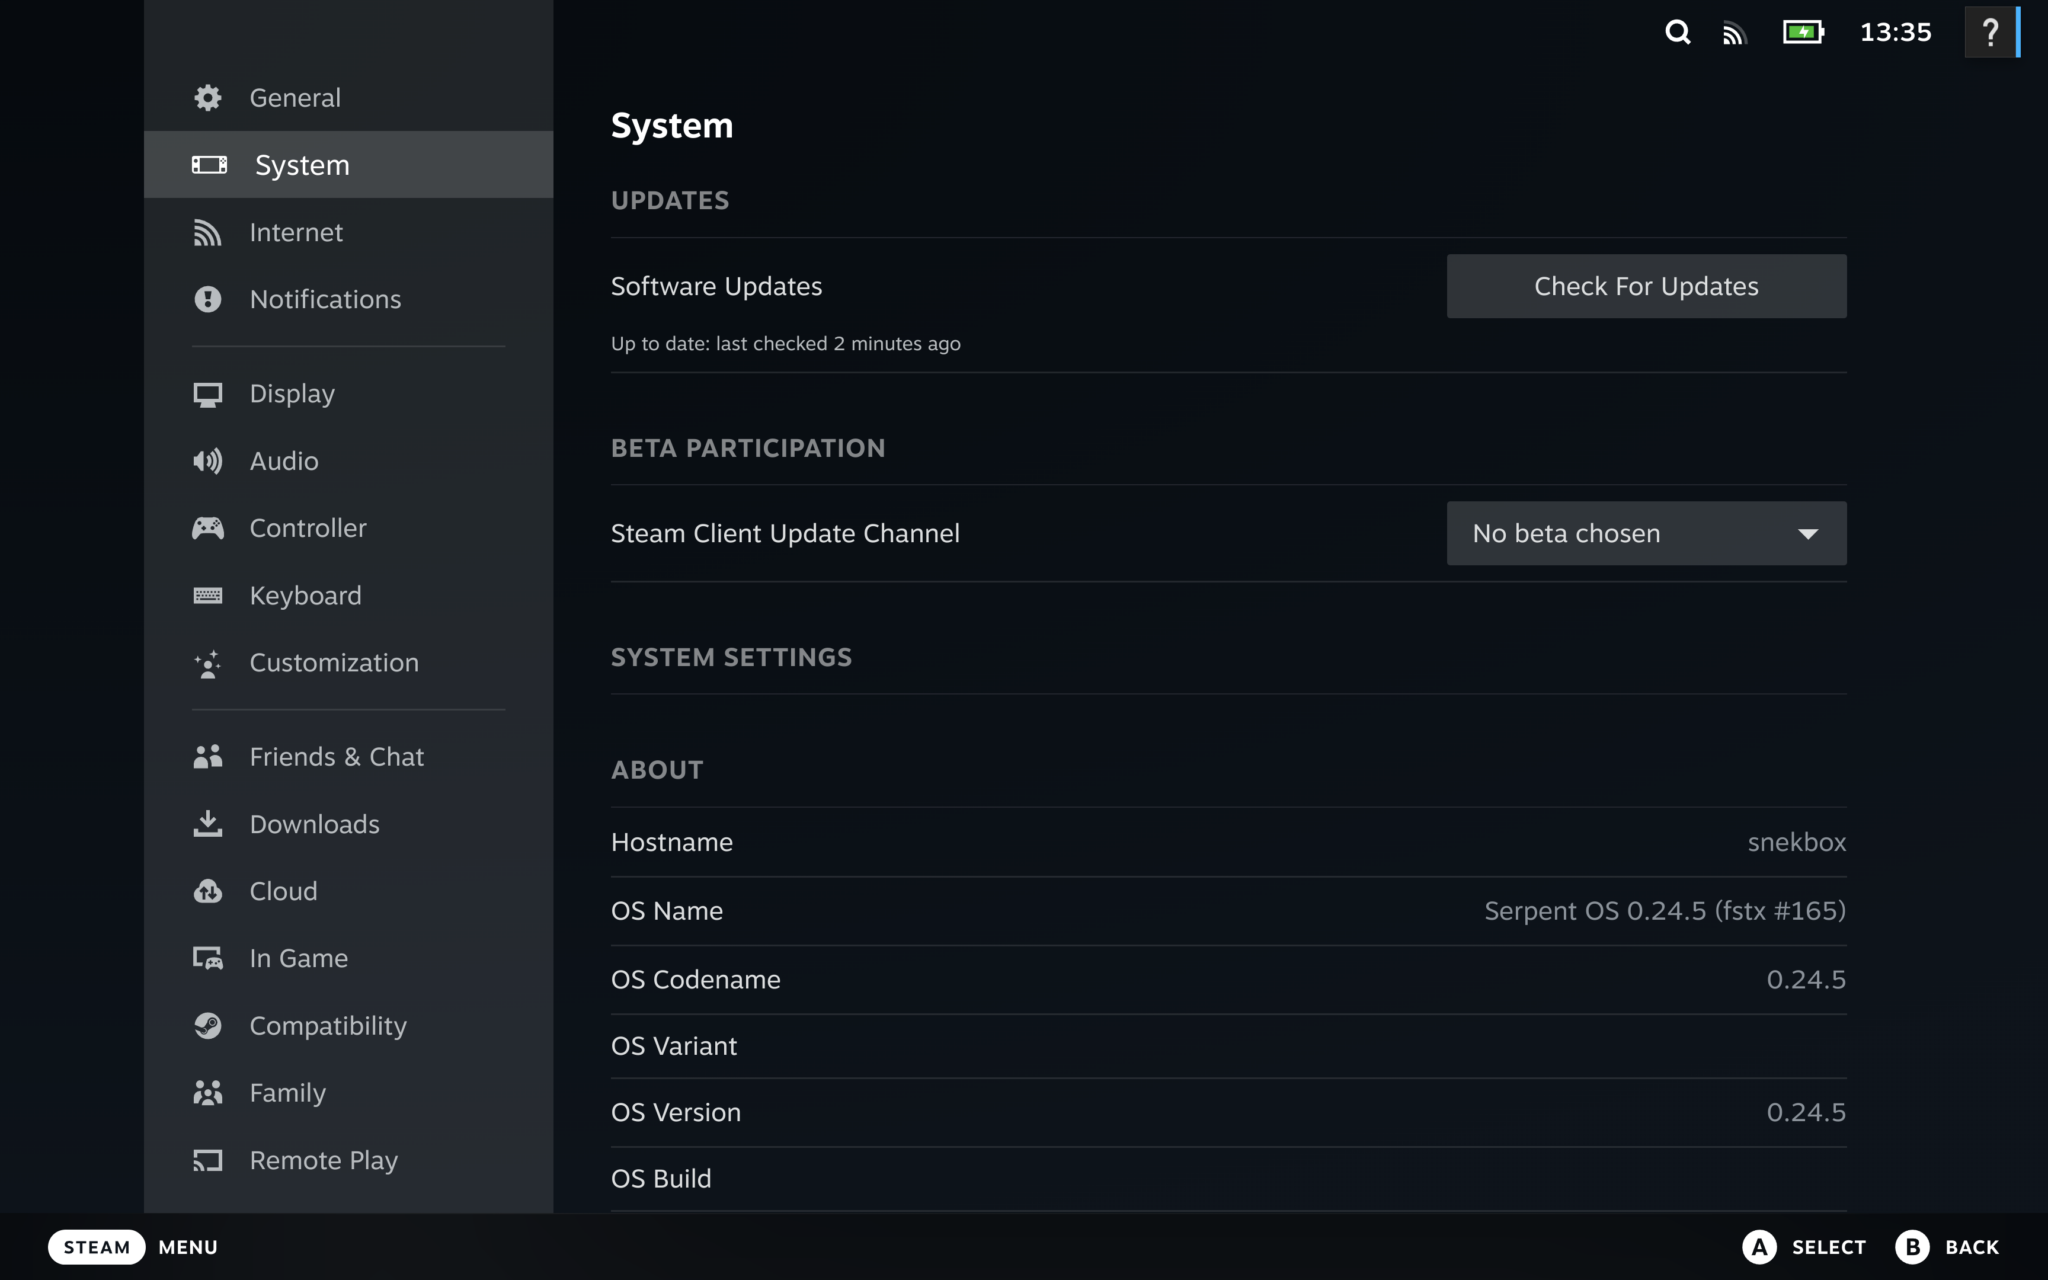
Task: Select the Display monitor icon
Action: click(208, 393)
